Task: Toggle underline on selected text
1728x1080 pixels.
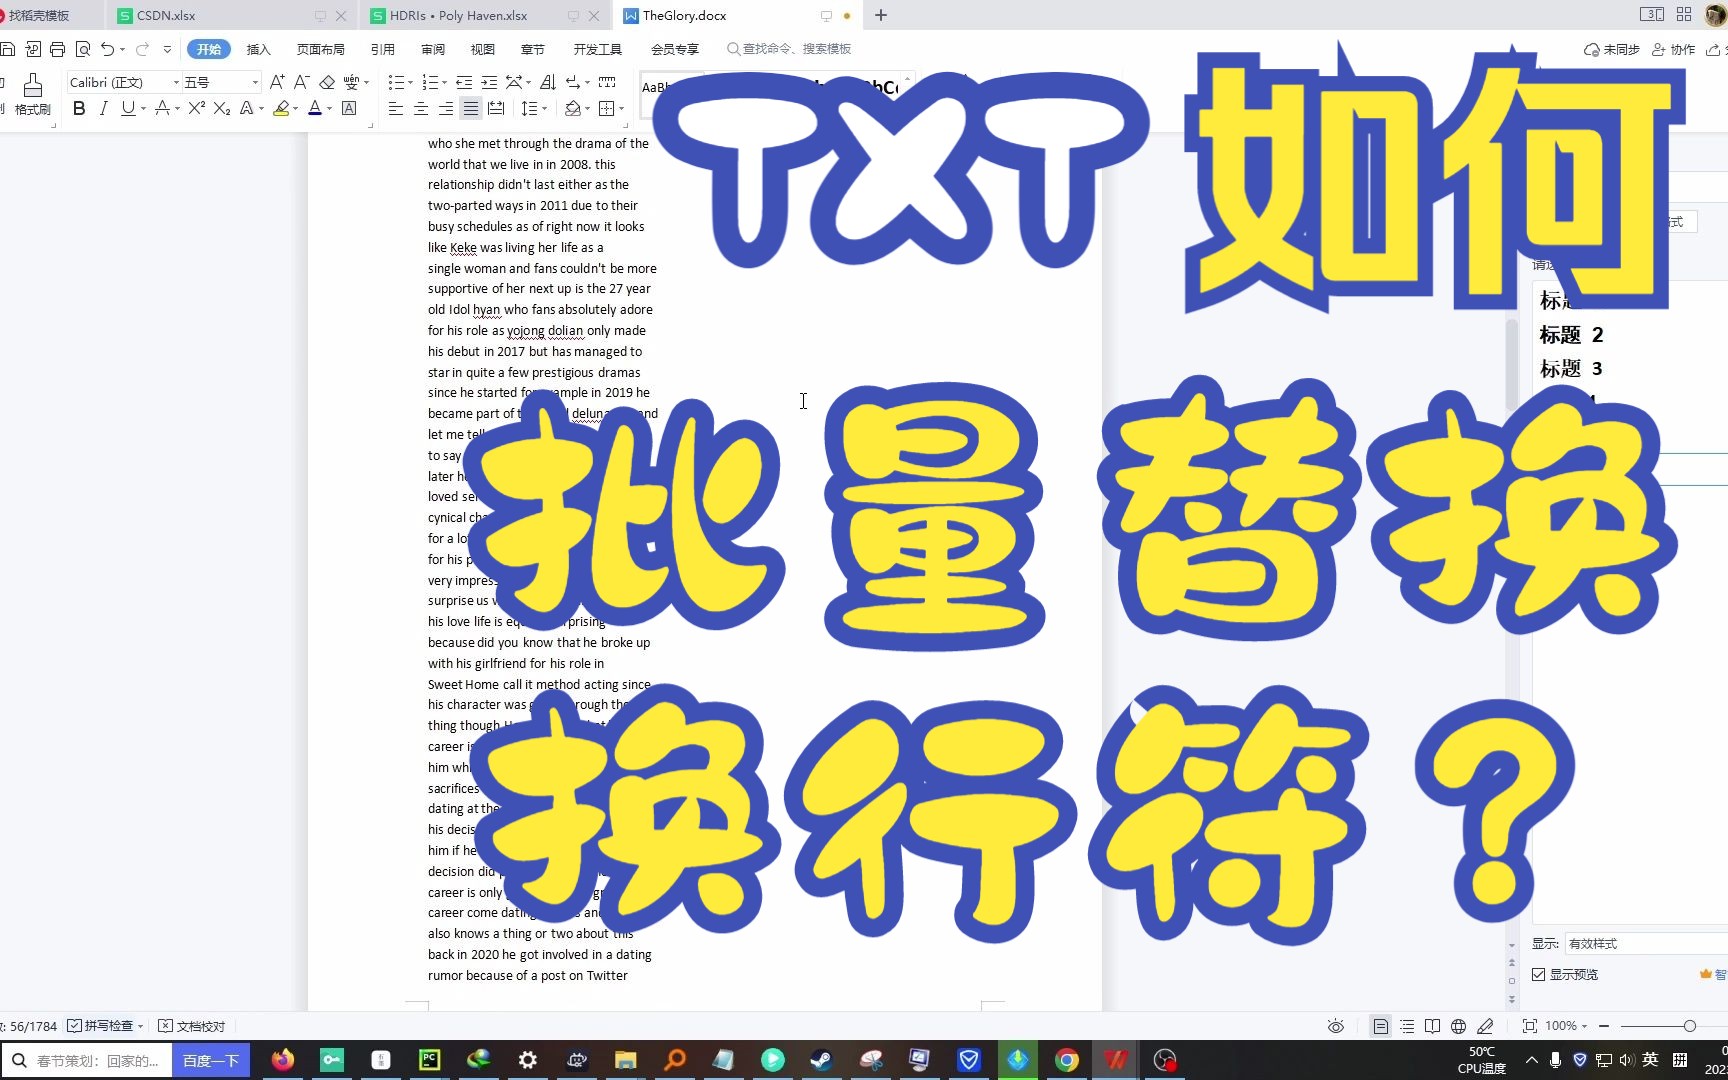Action: pos(127,108)
